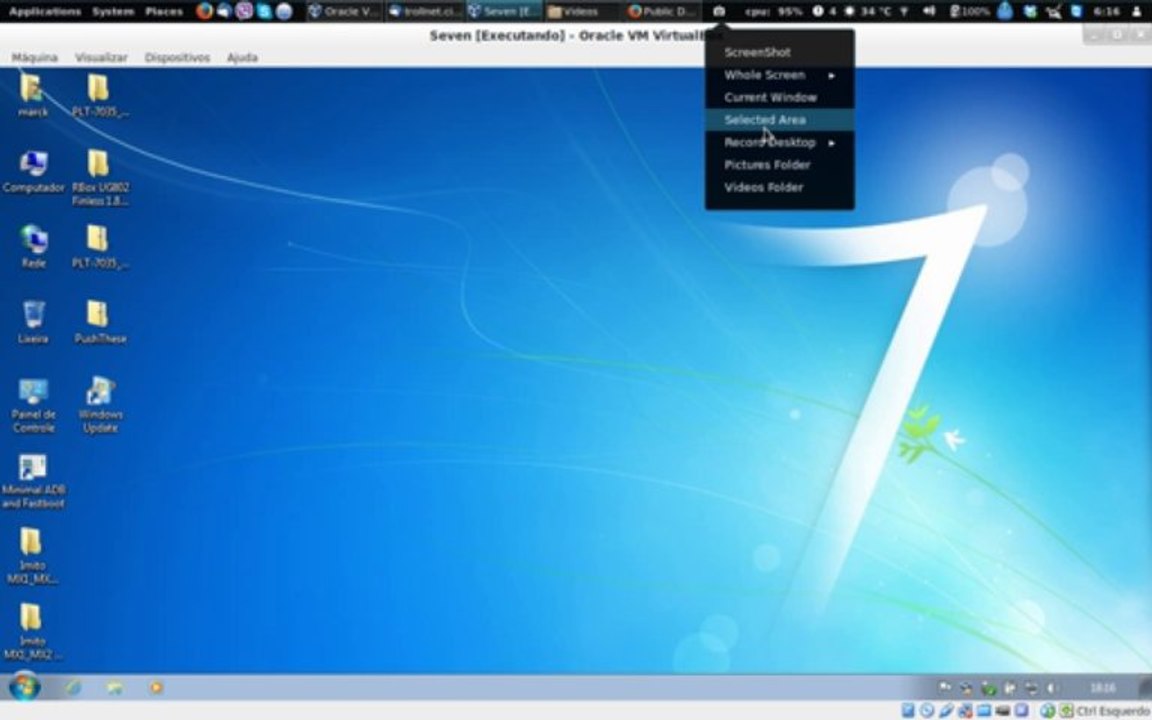Switch to the Oracle V... taskbar window
The image size is (1152, 720).
[x=344, y=11]
